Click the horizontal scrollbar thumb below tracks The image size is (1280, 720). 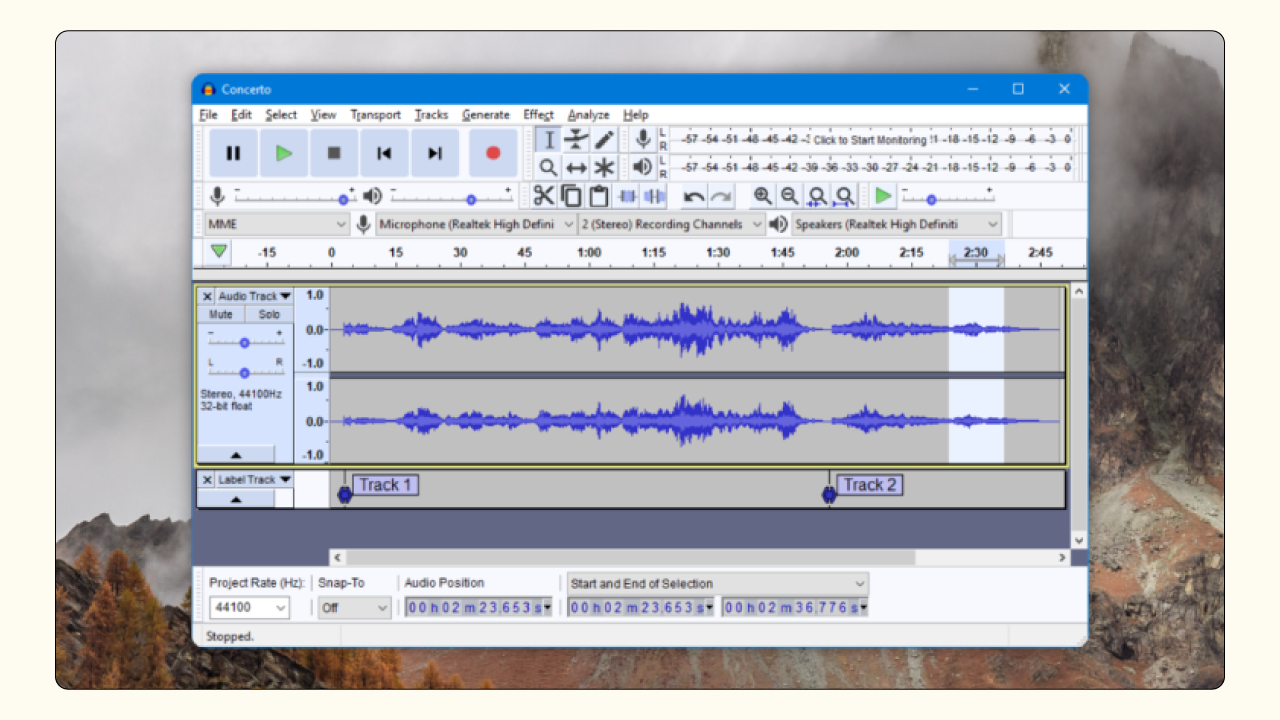coord(630,557)
